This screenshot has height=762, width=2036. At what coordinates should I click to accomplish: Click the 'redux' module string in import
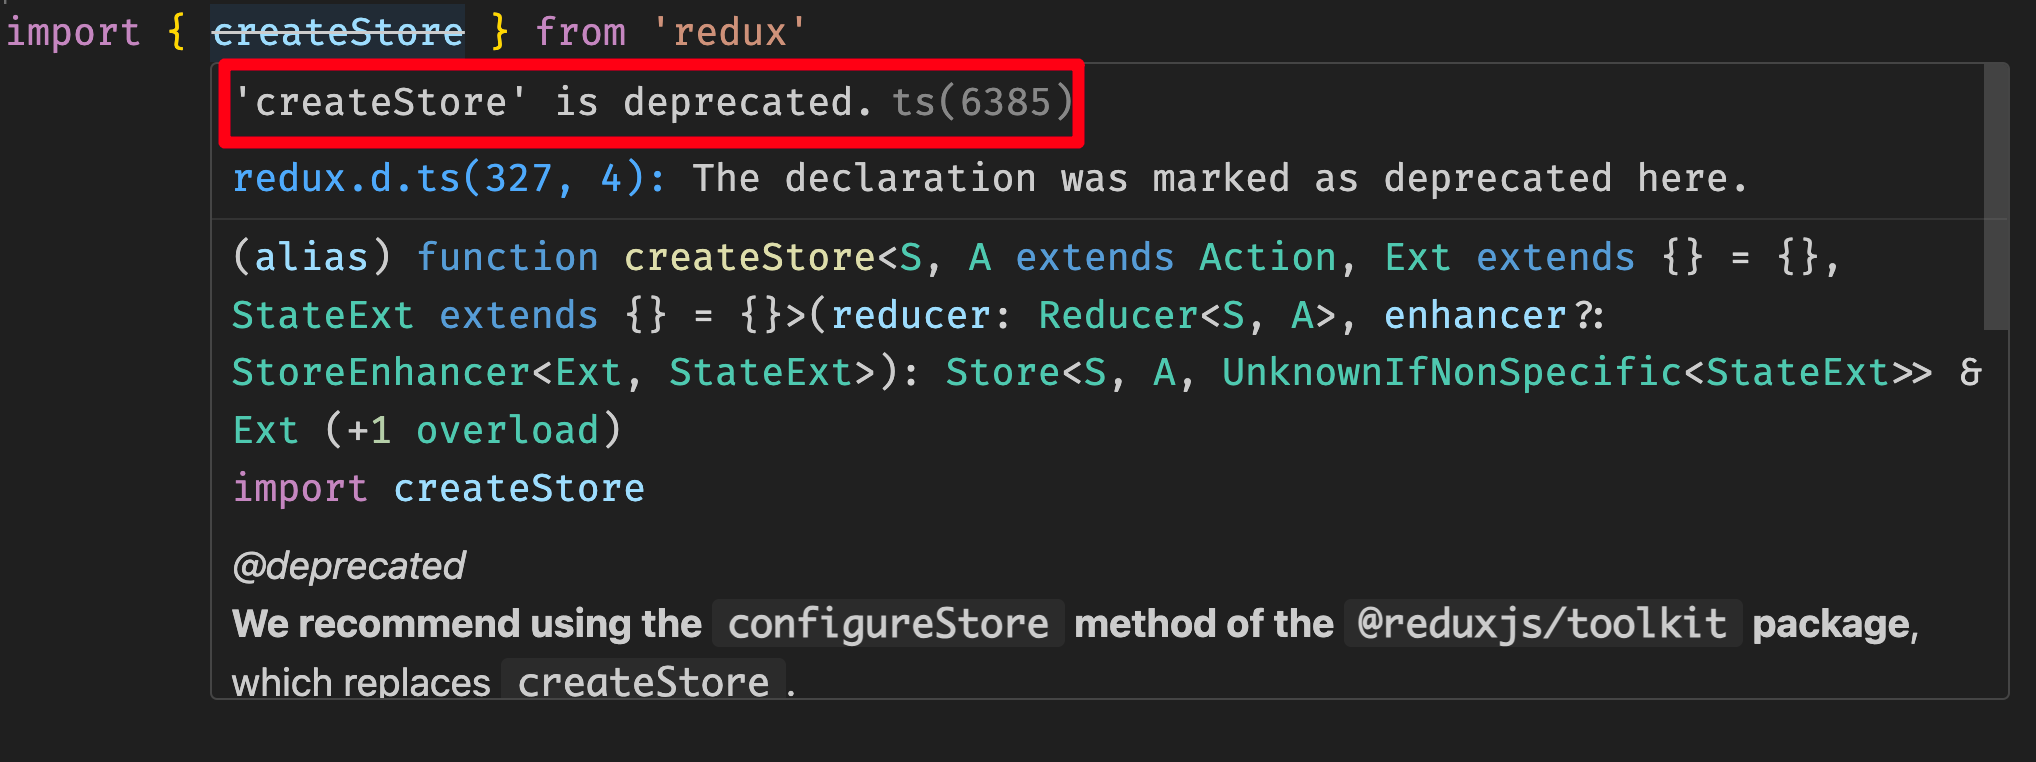coord(729,32)
